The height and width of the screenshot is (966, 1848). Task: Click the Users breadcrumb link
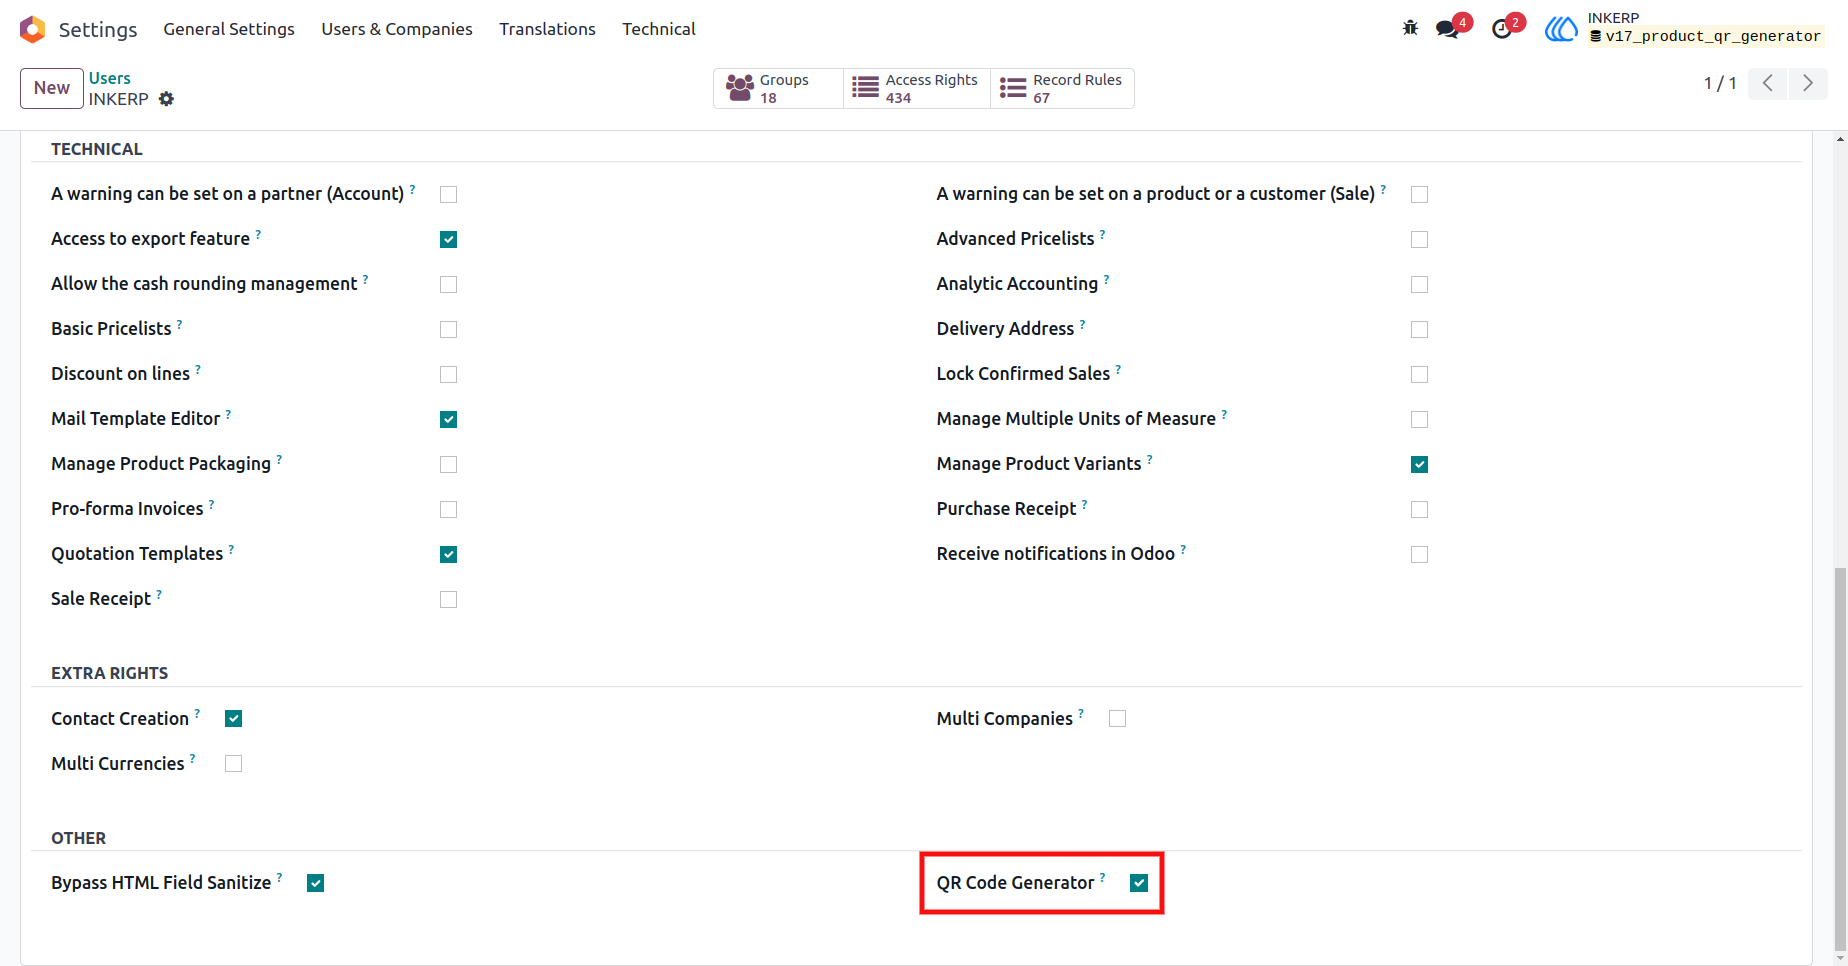coord(110,78)
